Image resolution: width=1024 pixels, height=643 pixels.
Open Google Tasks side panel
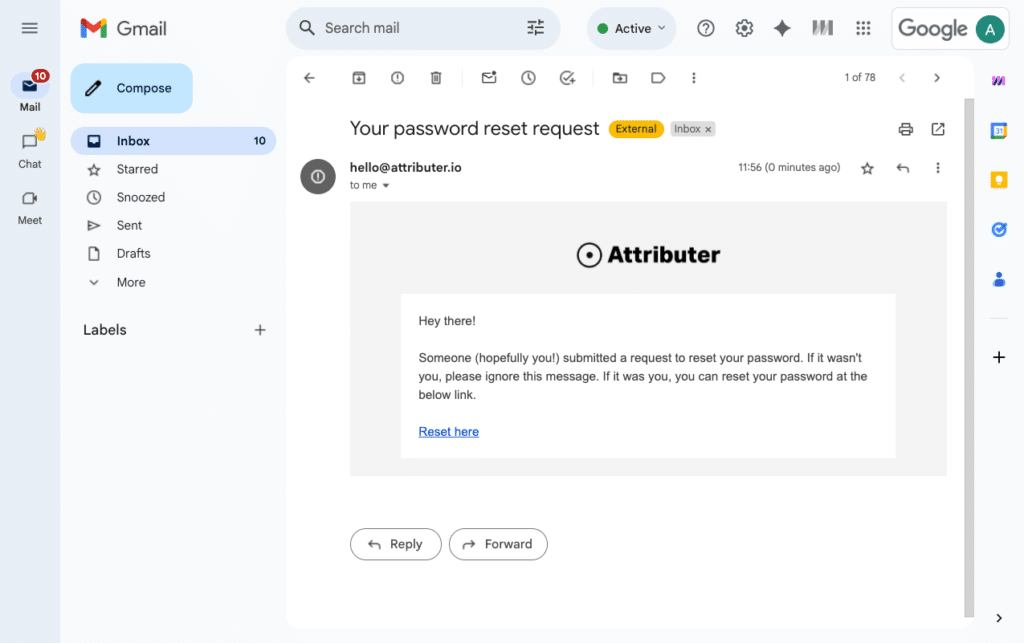pos(999,229)
